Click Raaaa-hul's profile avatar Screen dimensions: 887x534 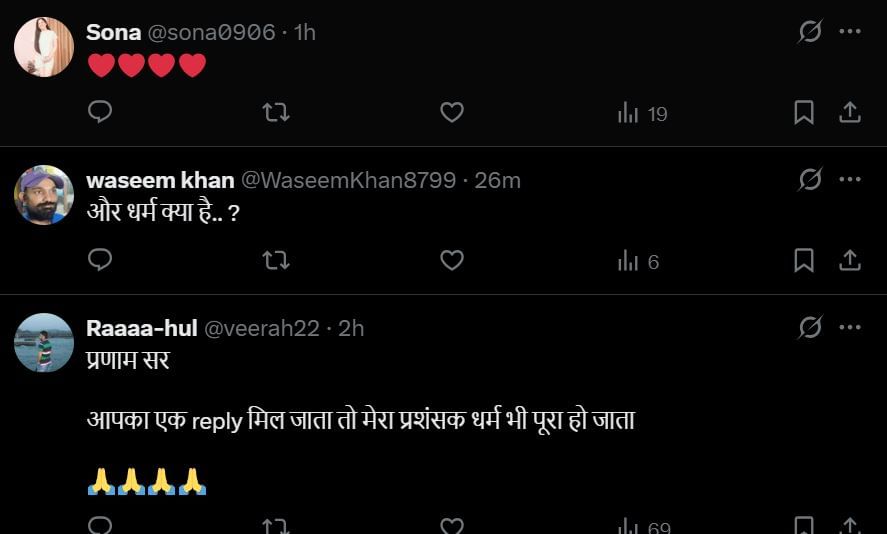tap(44, 343)
